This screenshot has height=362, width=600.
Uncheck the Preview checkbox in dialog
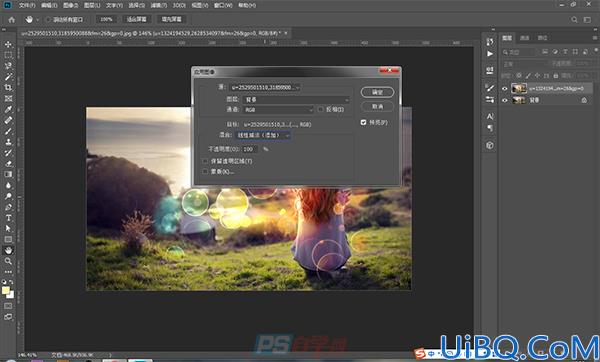tap(364, 122)
